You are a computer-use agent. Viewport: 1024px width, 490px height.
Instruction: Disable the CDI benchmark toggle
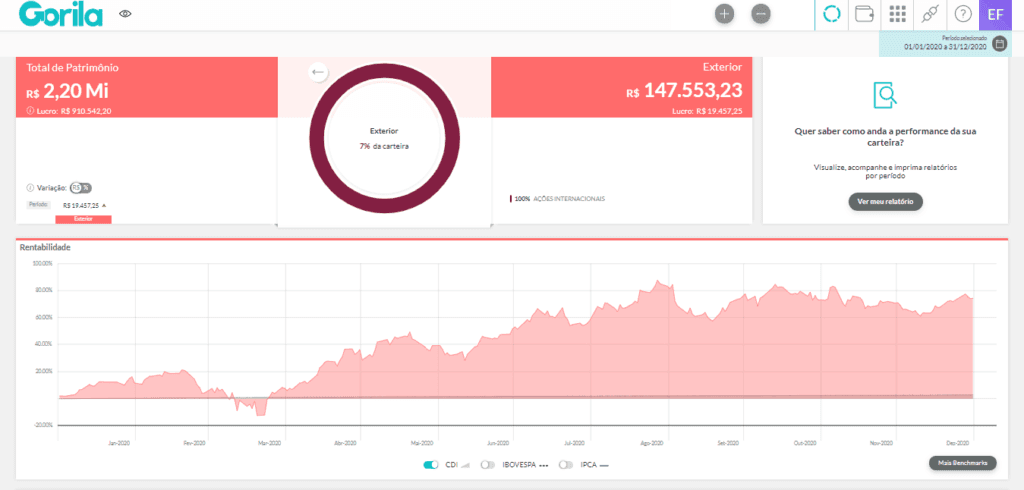(431, 465)
